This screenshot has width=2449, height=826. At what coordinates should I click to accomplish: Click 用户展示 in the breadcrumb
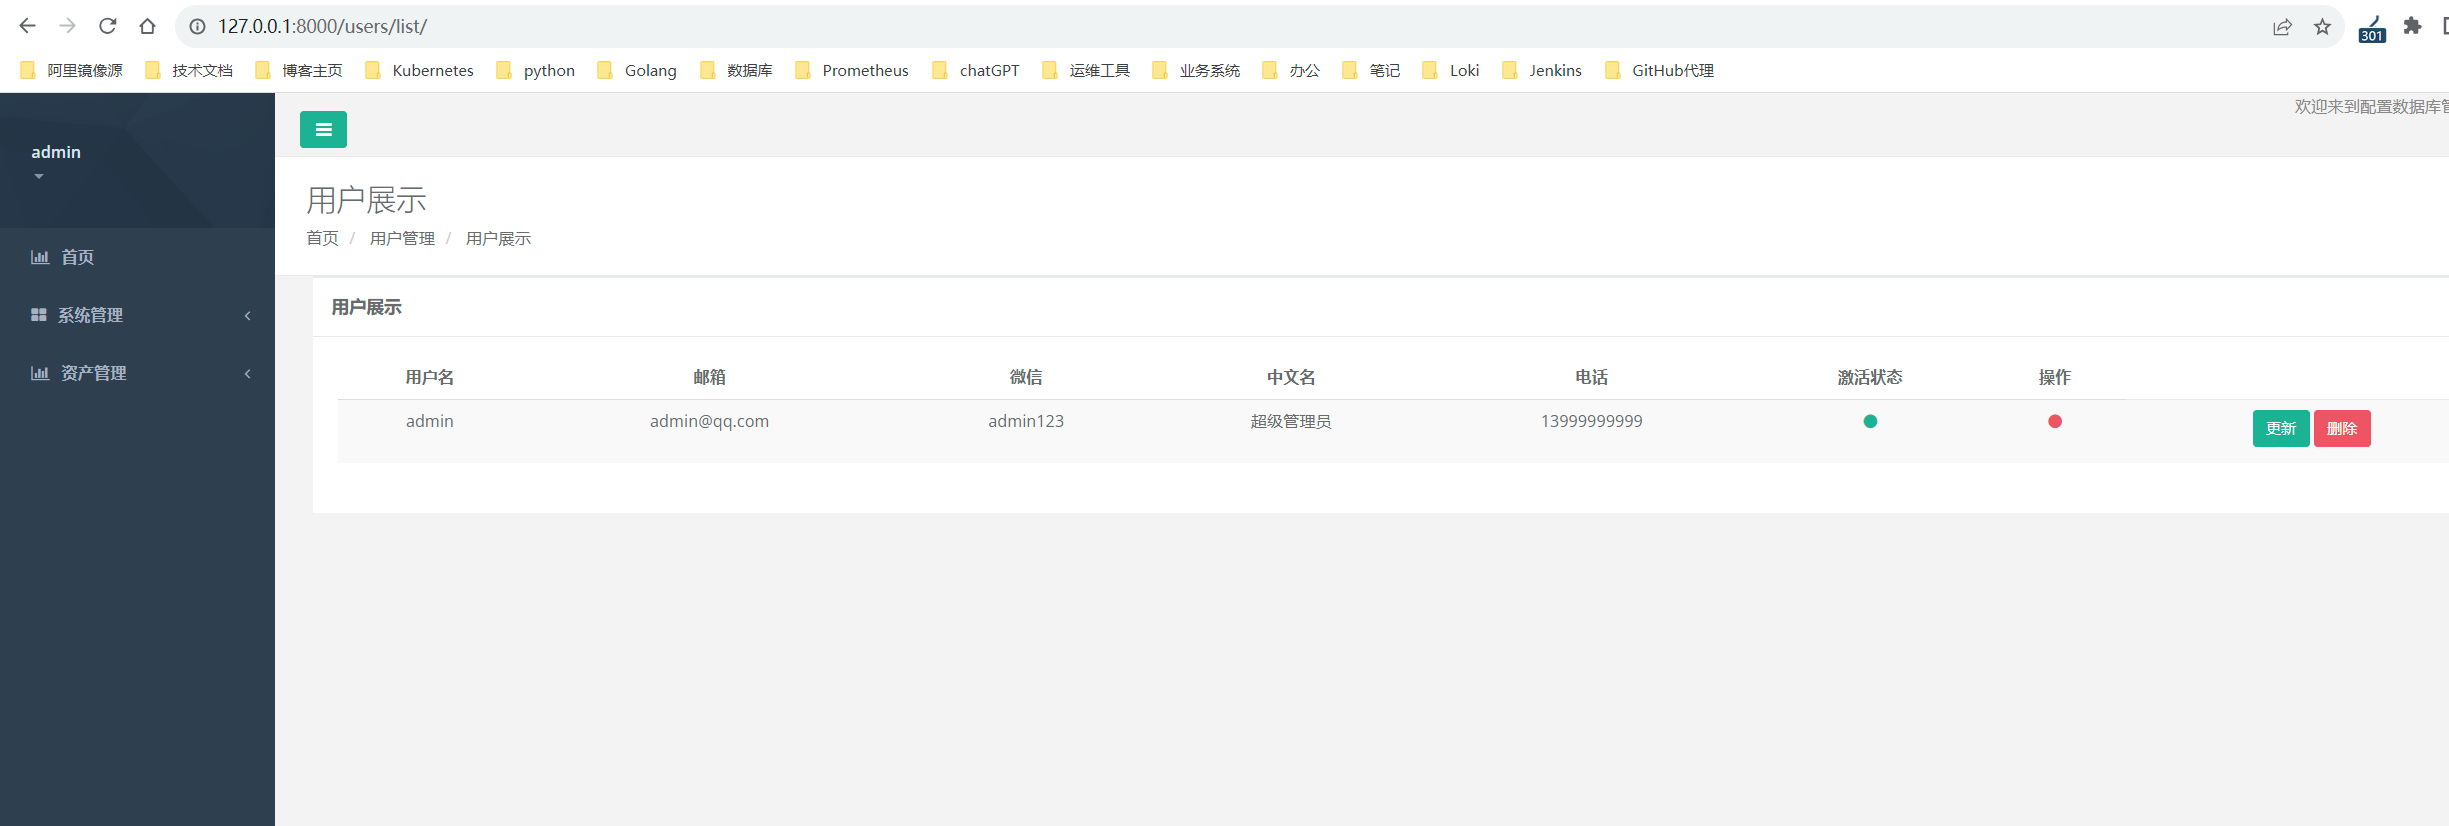click(498, 238)
